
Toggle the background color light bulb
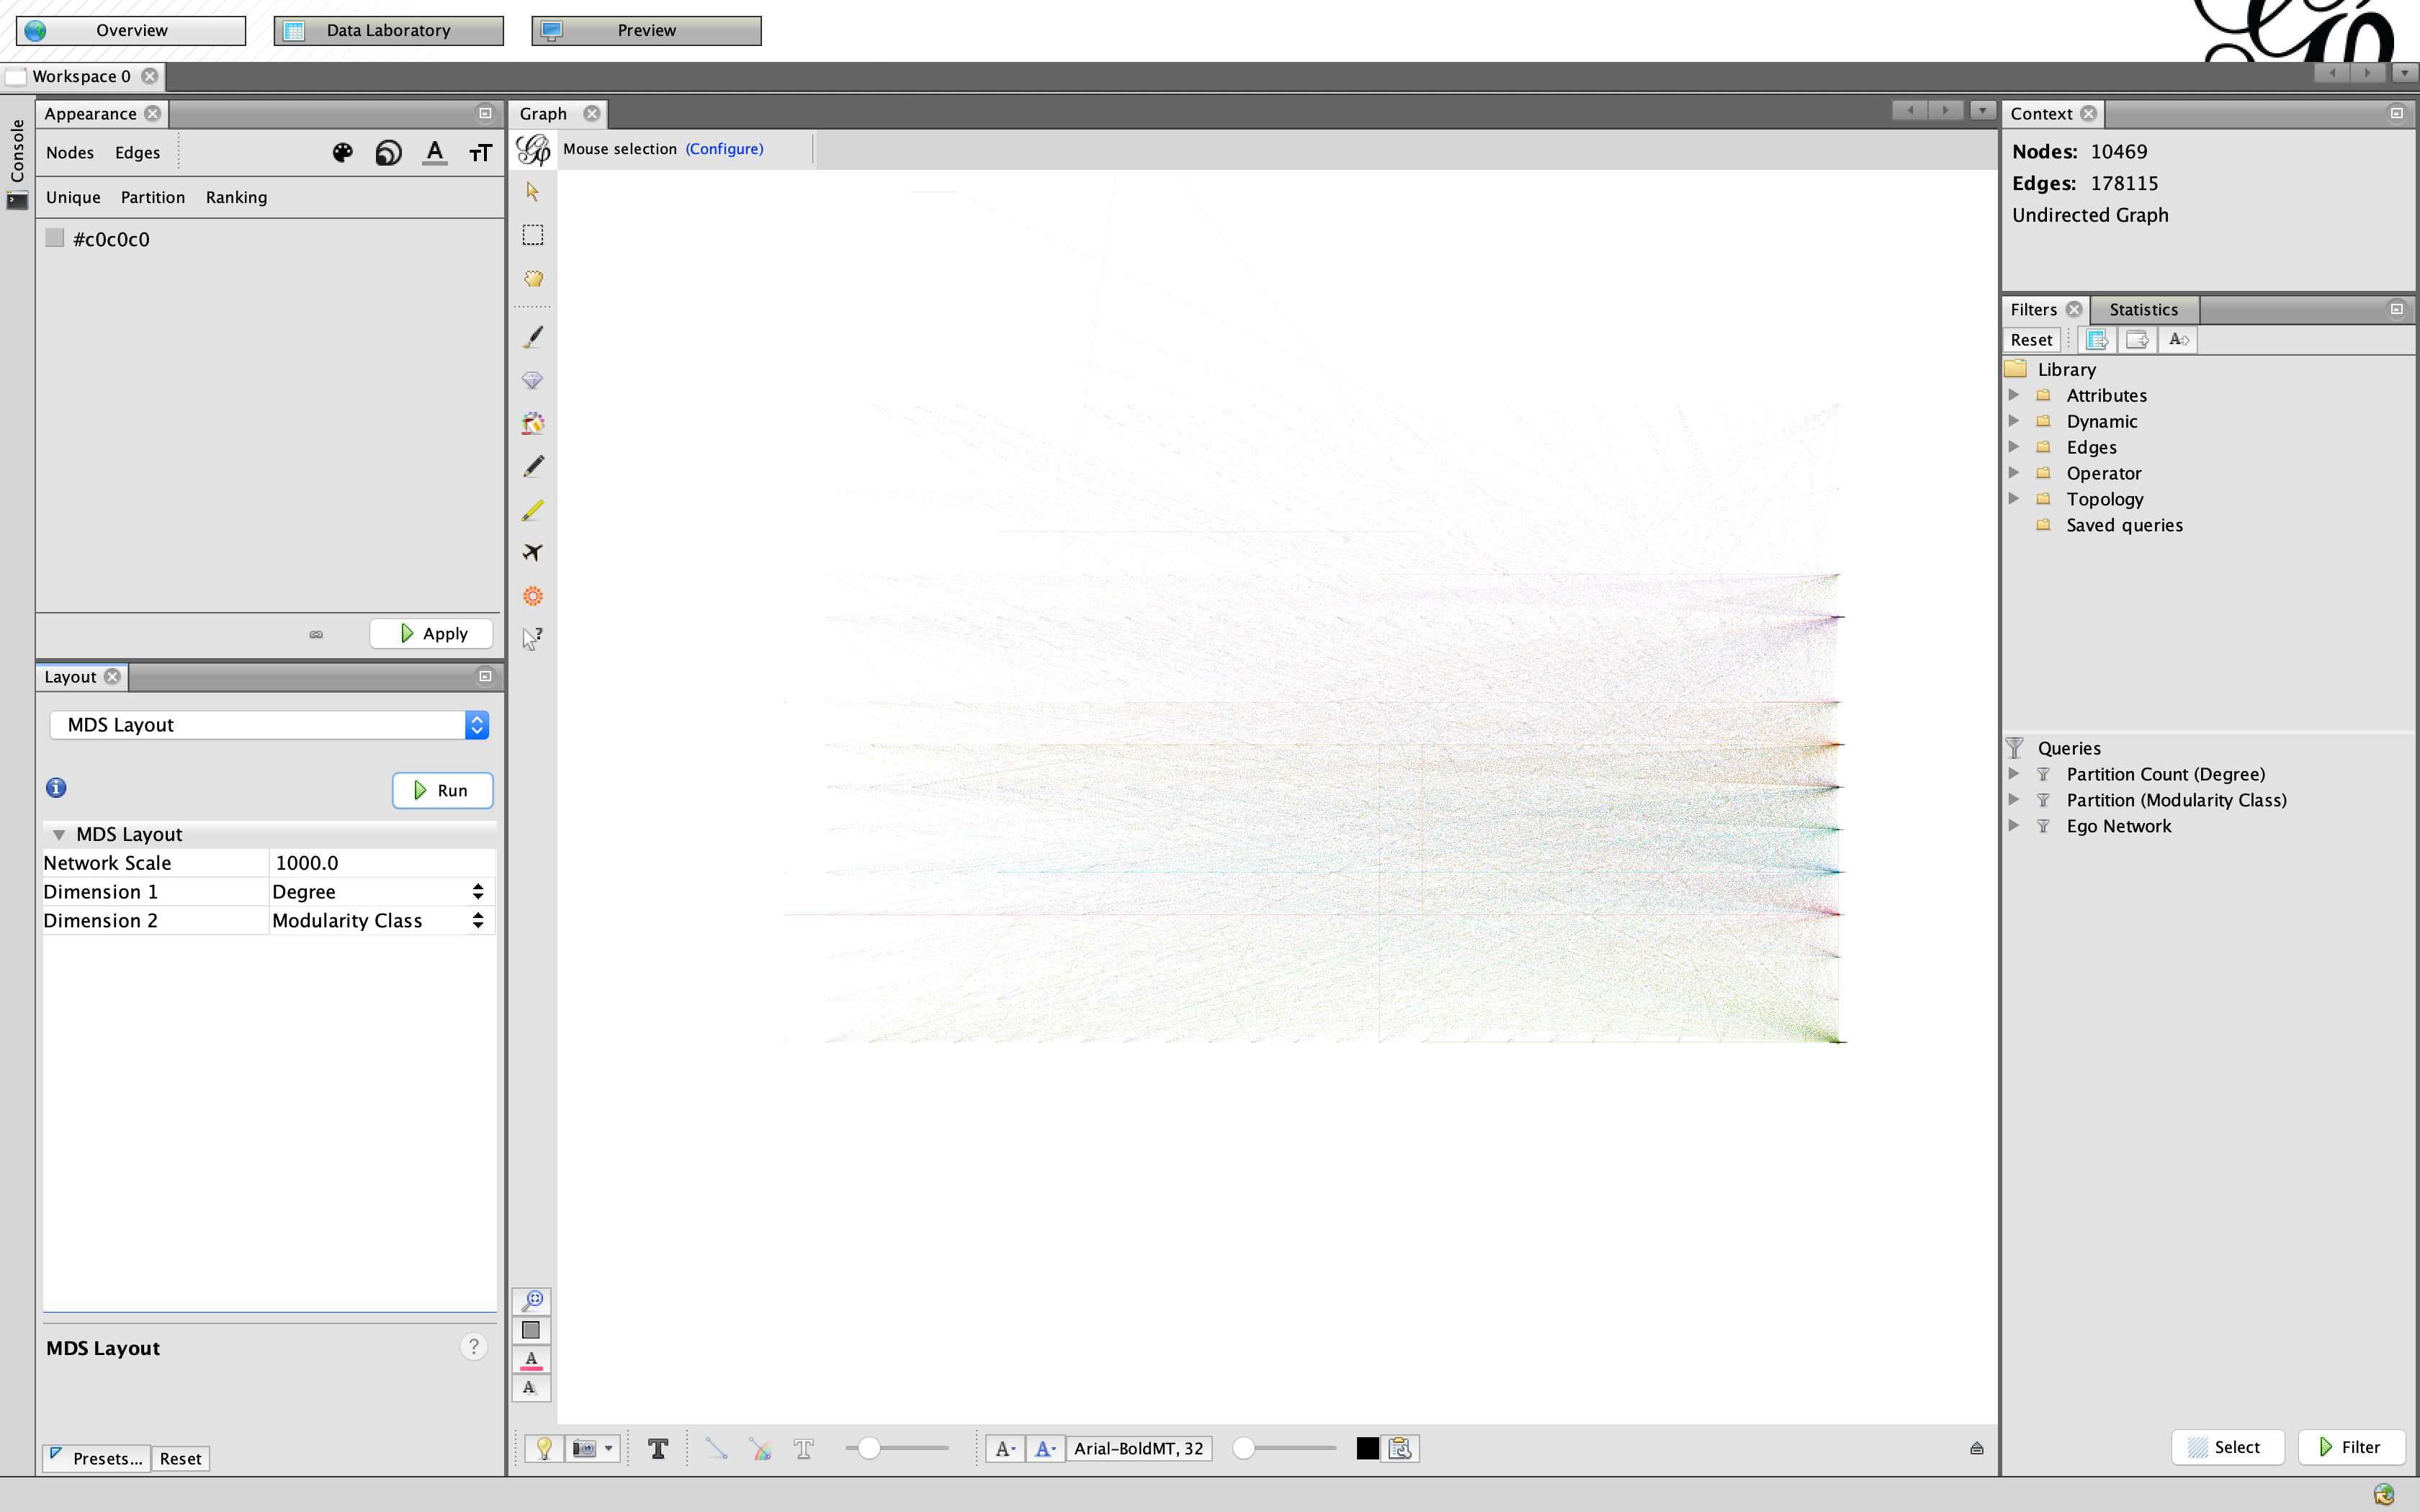(544, 1447)
